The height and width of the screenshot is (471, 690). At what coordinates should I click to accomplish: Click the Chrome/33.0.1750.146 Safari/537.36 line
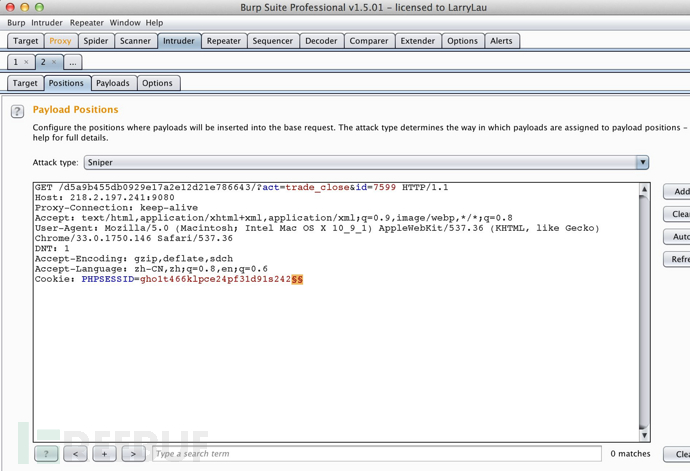click(x=134, y=239)
